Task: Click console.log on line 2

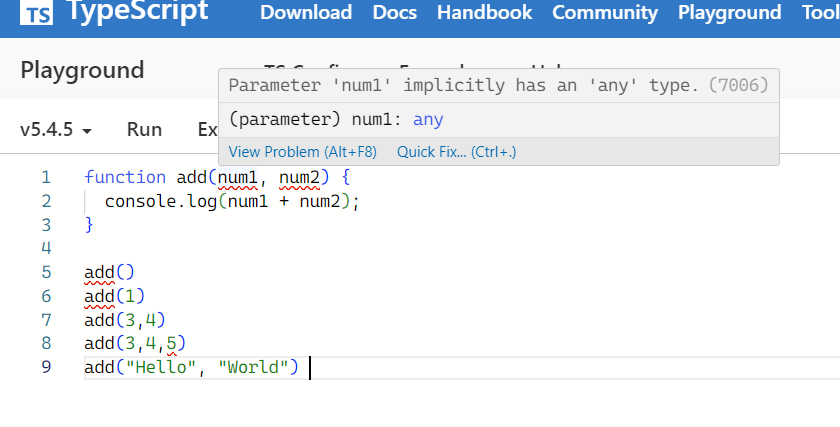Action: coord(161,201)
